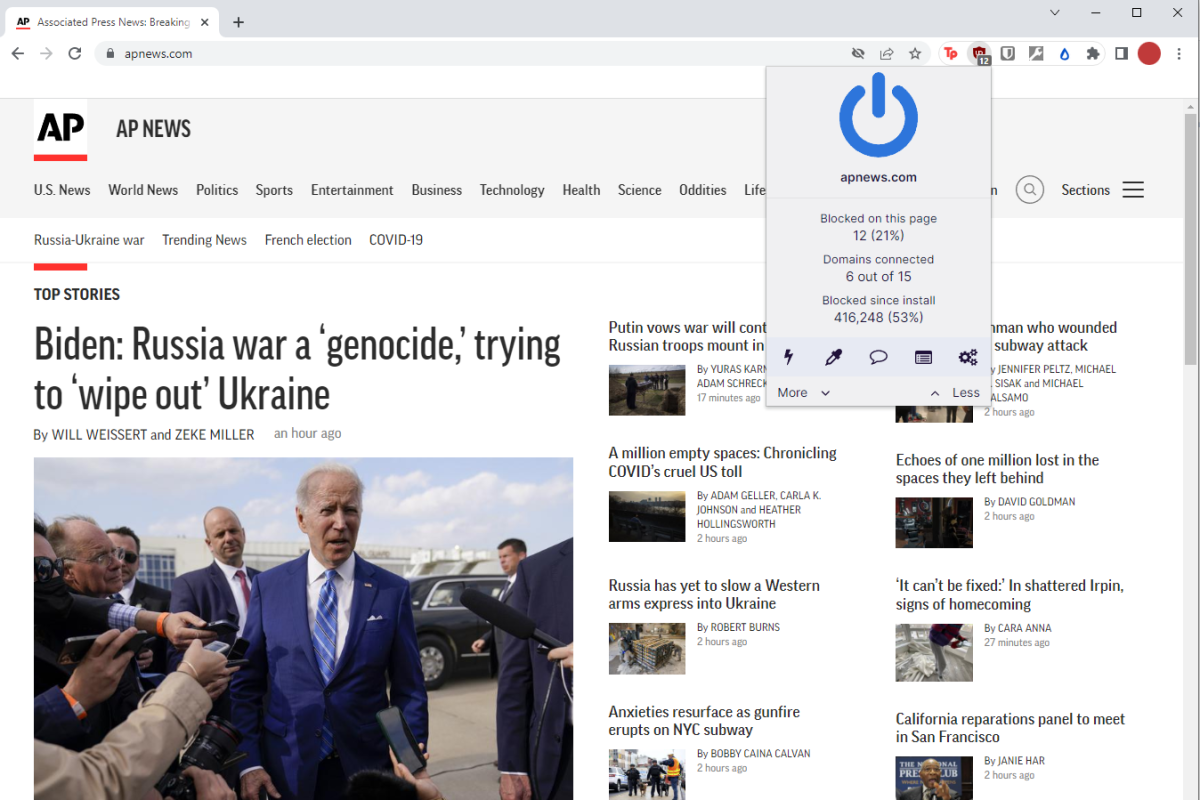This screenshot has height=800, width=1200.
Task: Open Biden 'genocide' headline story
Action: pyautogui.click(x=297, y=369)
